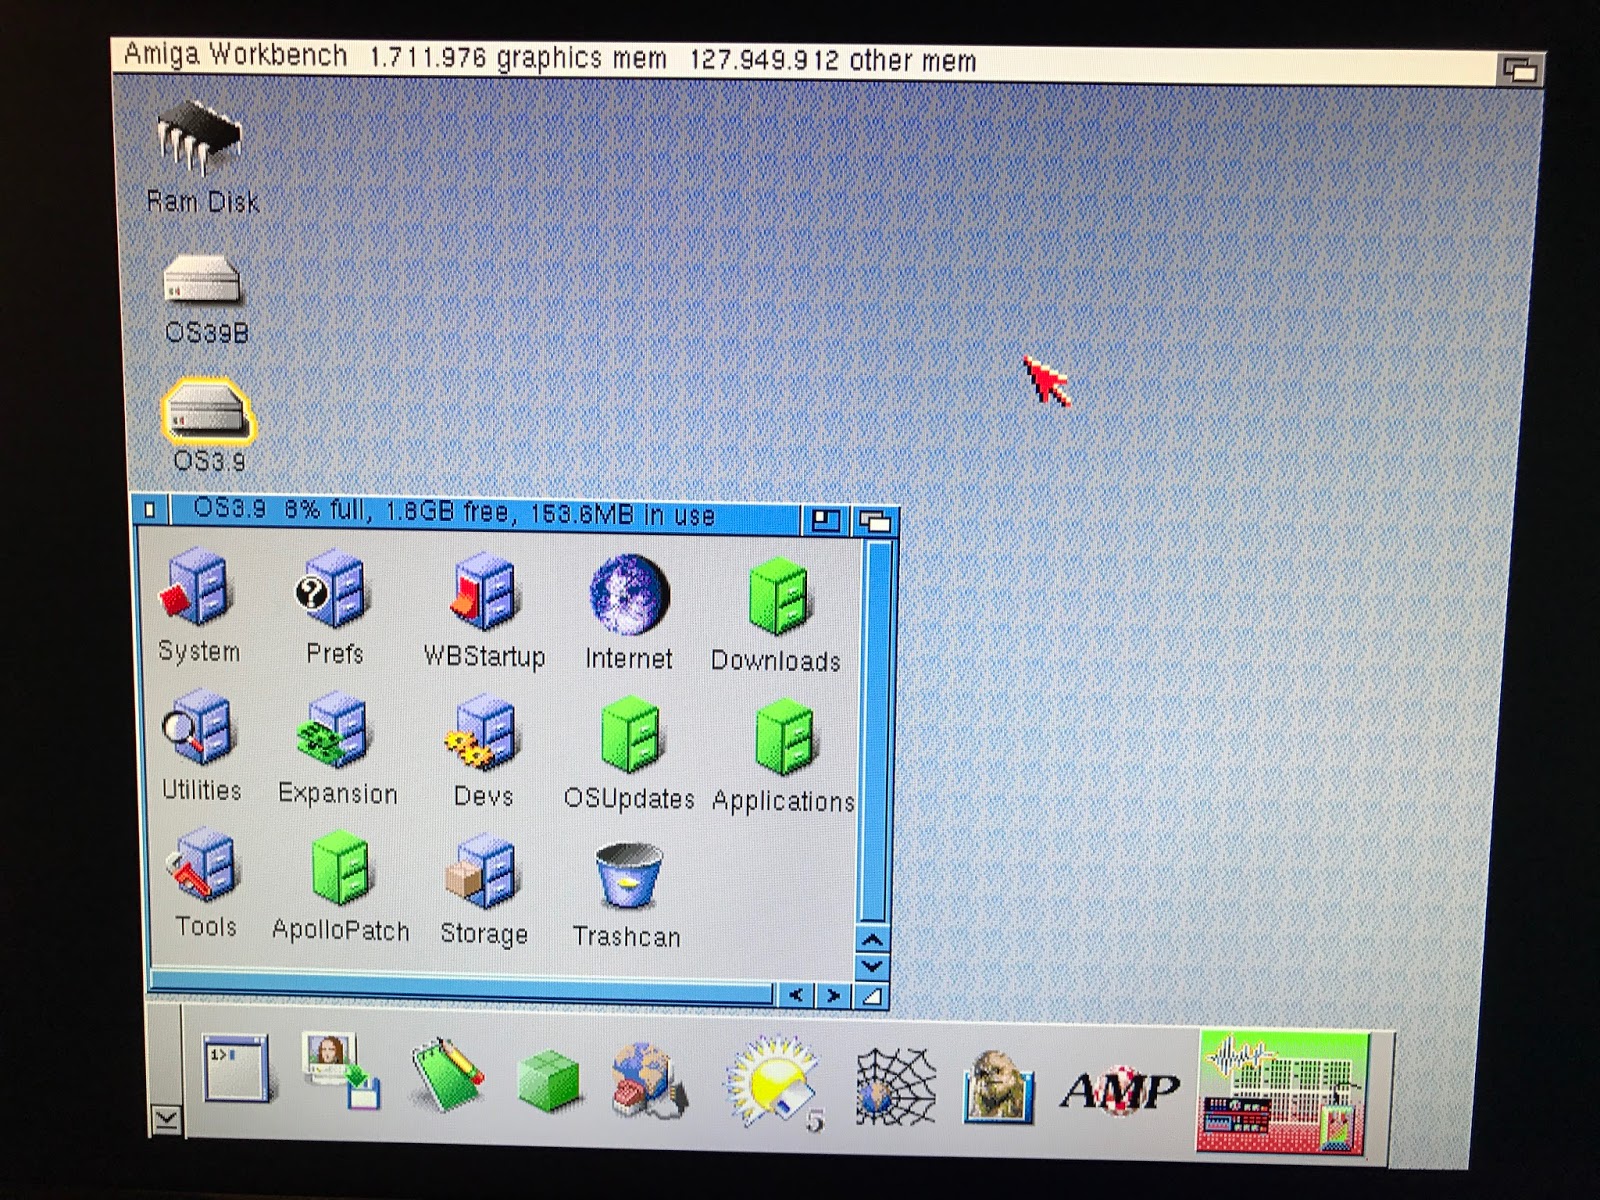The height and width of the screenshot is (1200, 1600).
Task: Open the Ram Disk icon
Action: (200, 140)
